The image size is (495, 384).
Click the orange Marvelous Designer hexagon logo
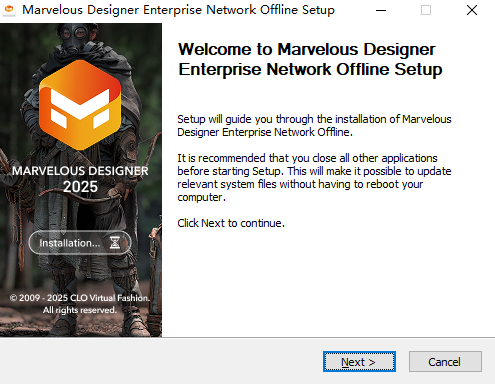pos(80,105)
